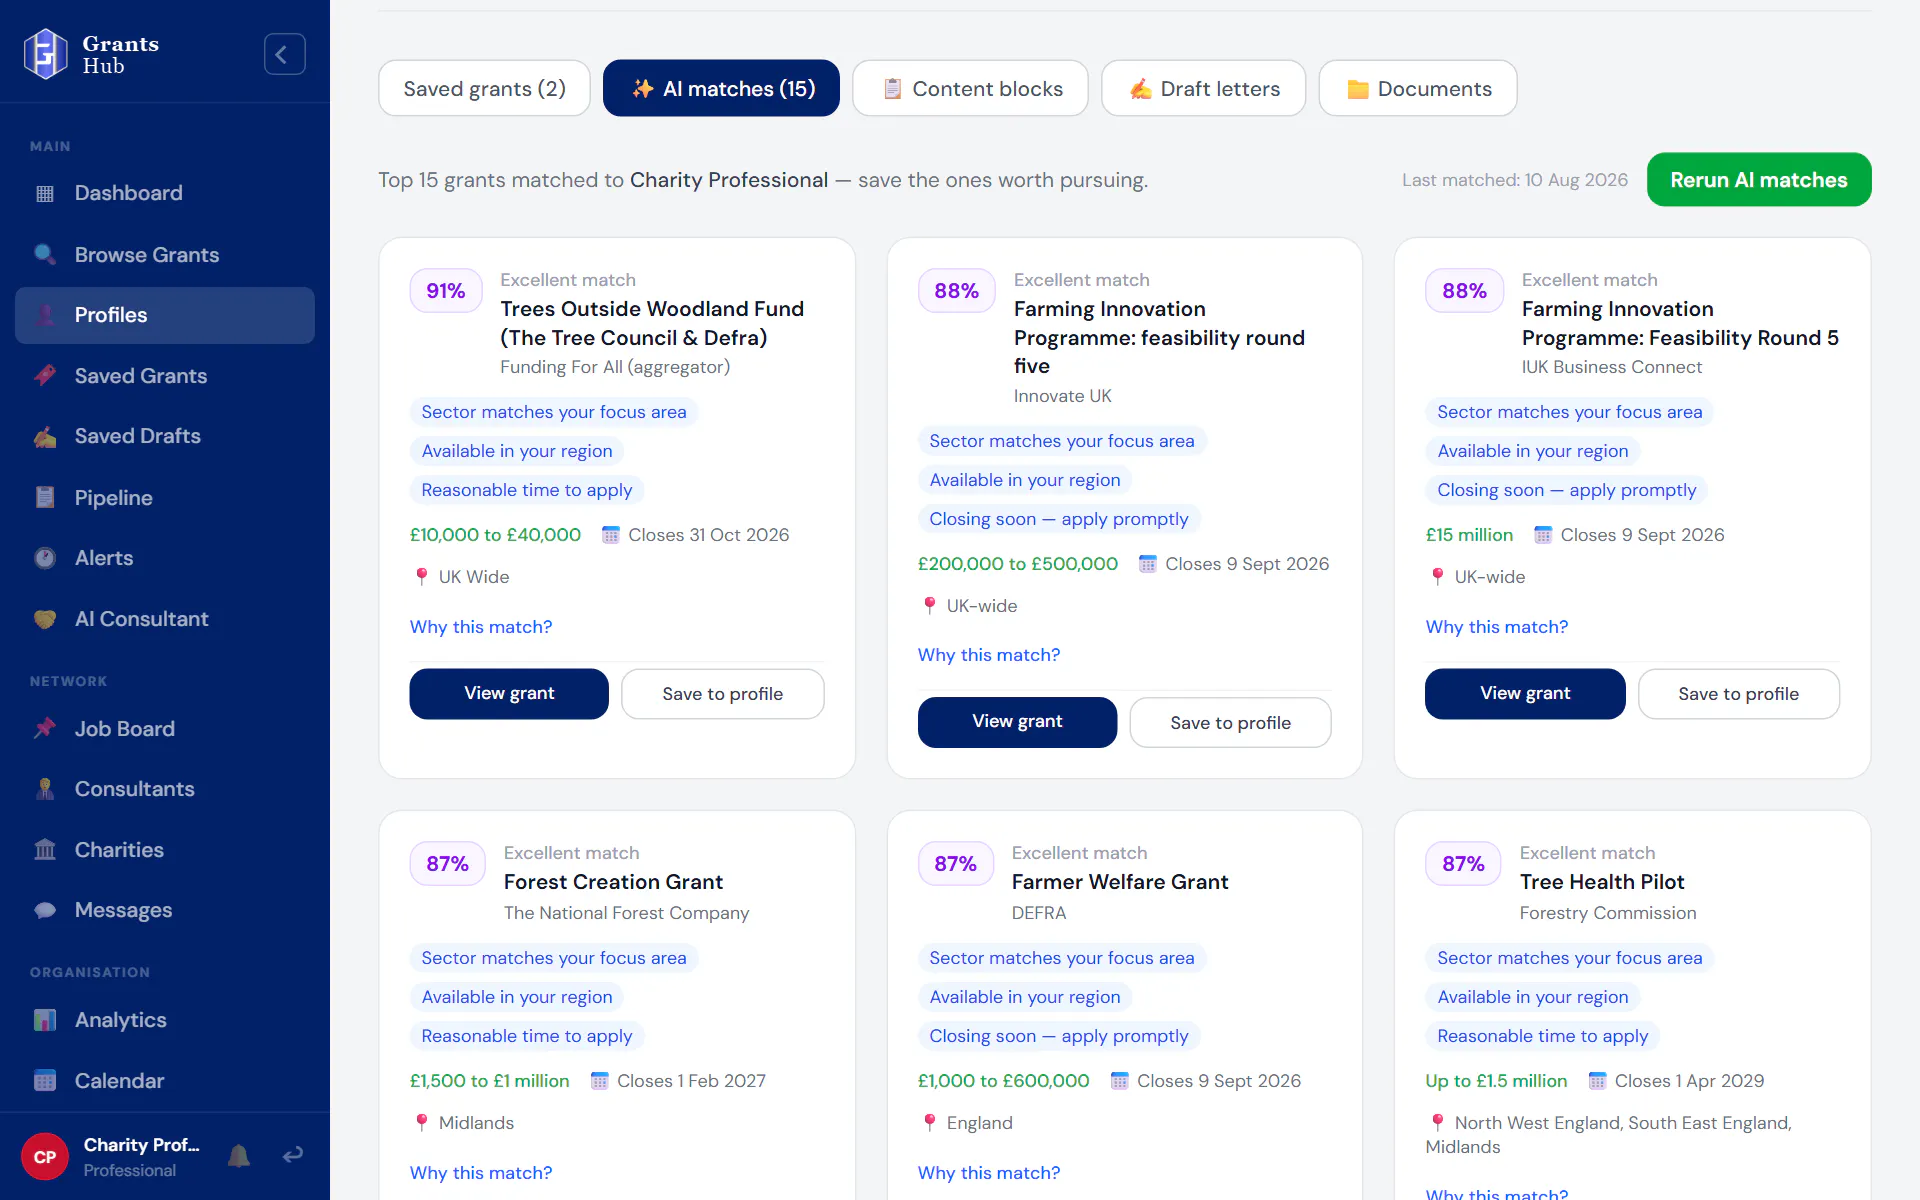
Task: Open Alerts from sidebar
Action: [x=165, y=558]
